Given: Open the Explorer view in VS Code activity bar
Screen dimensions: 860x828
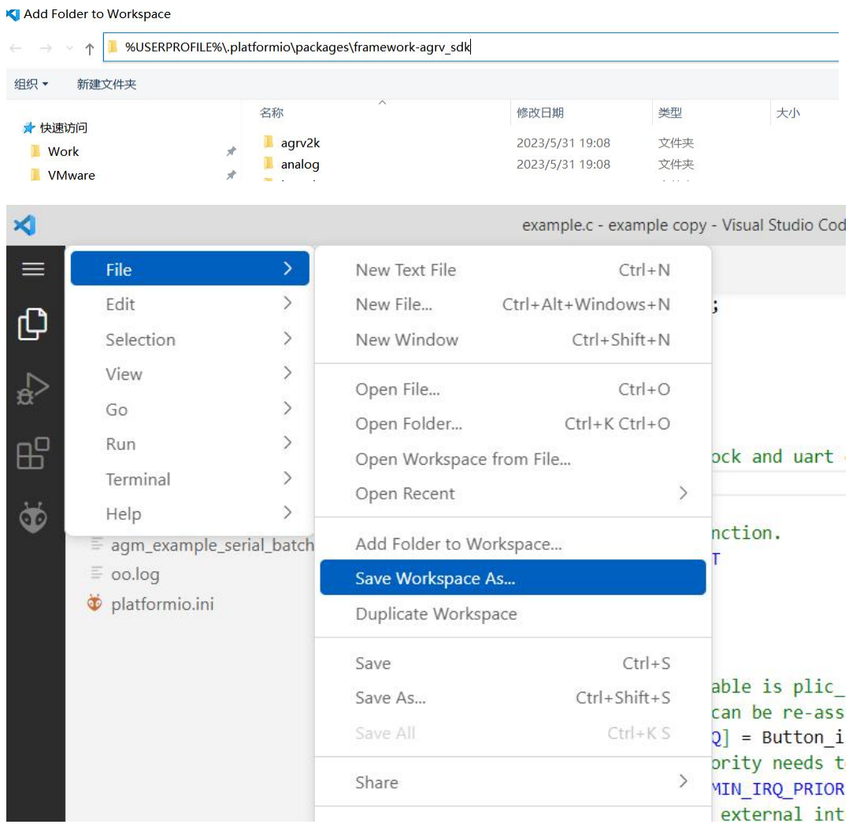Looking at the screenshot, I should click(x=32, y=324).
